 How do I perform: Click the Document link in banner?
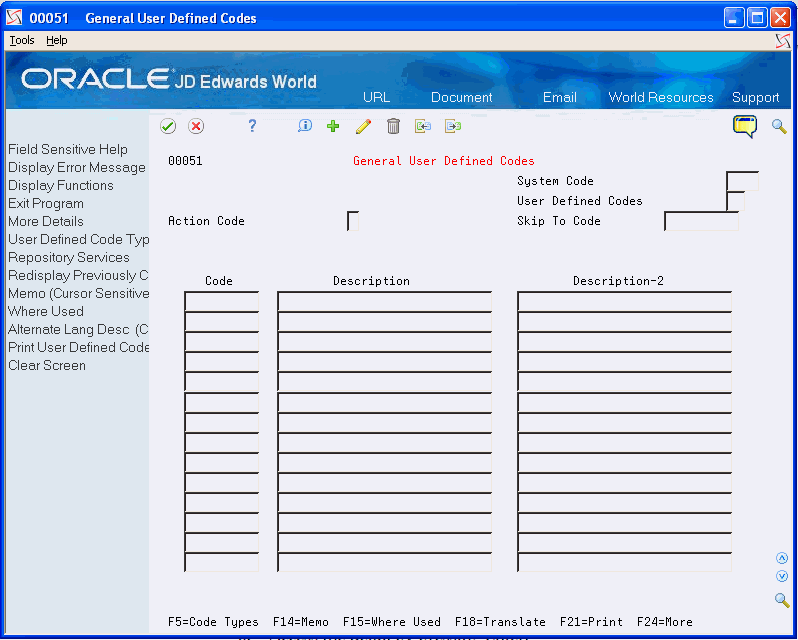pyautogui.click(x=462, y=97)
